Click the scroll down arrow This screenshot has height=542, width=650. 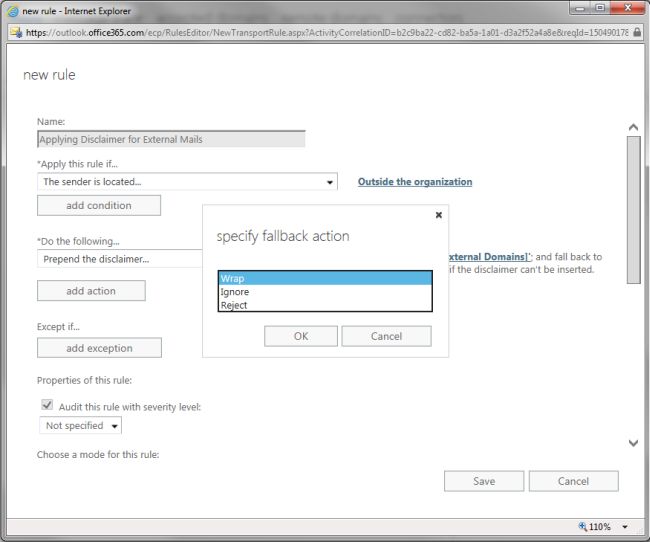point(633,443)
